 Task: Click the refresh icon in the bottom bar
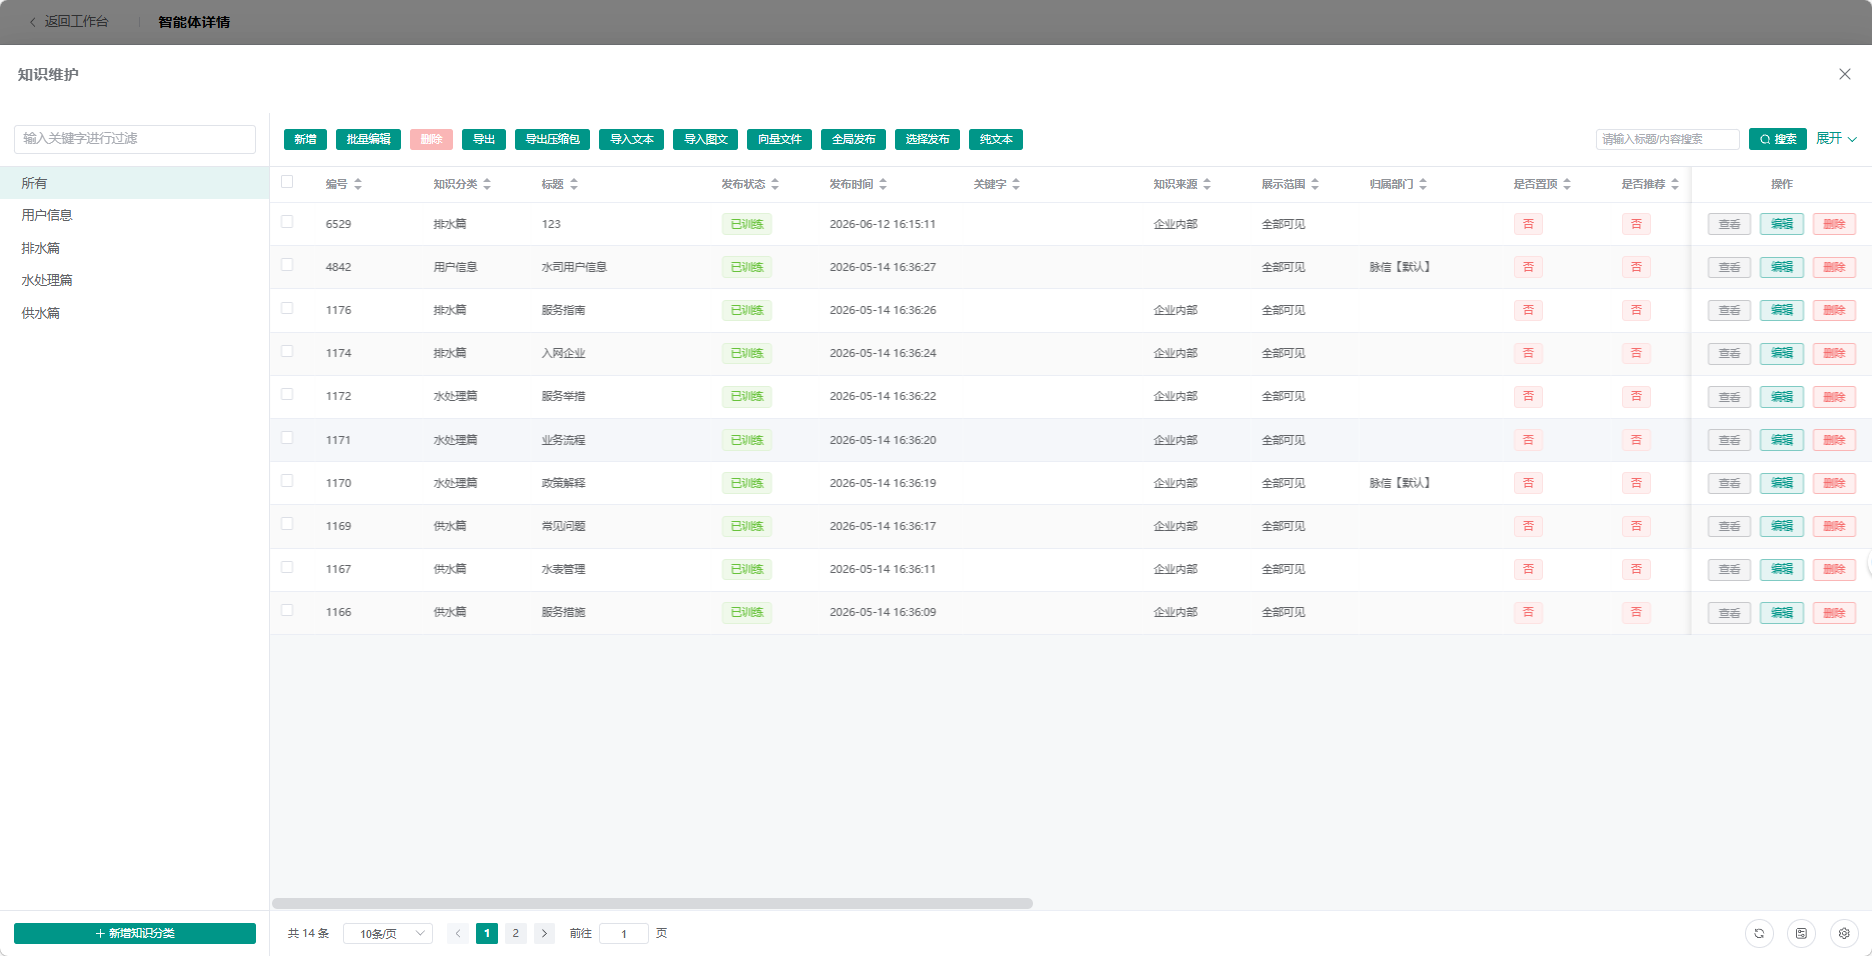(x=1759, y=933)
